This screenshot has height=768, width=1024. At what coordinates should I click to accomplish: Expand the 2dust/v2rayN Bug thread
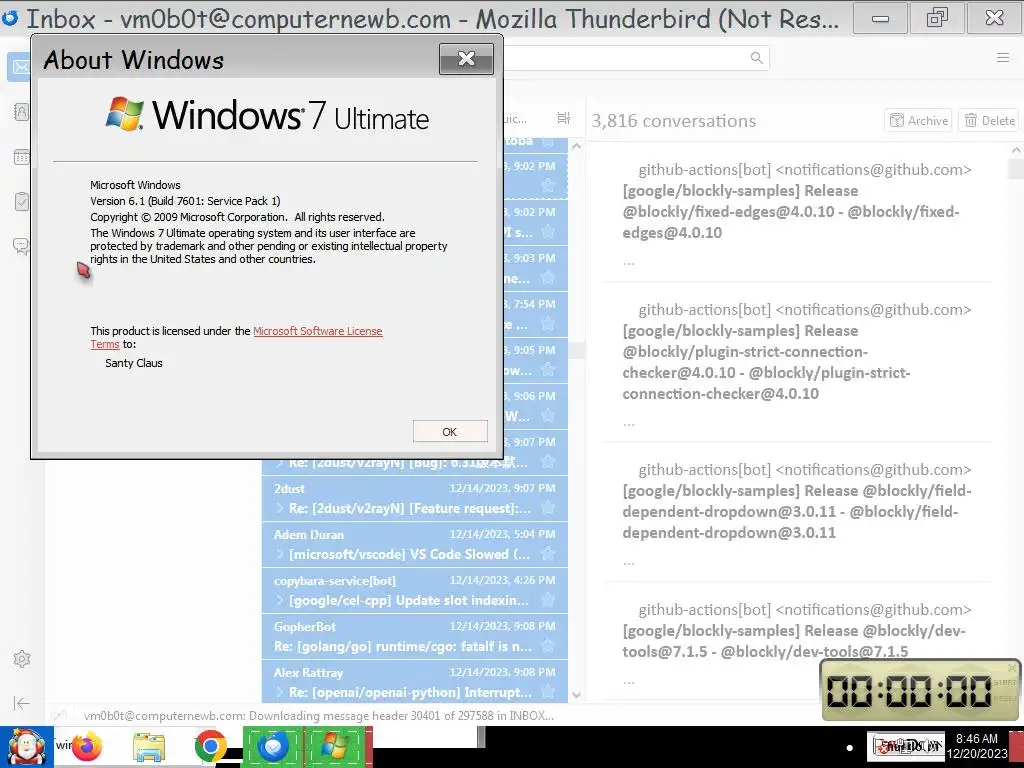coord(280,462)
